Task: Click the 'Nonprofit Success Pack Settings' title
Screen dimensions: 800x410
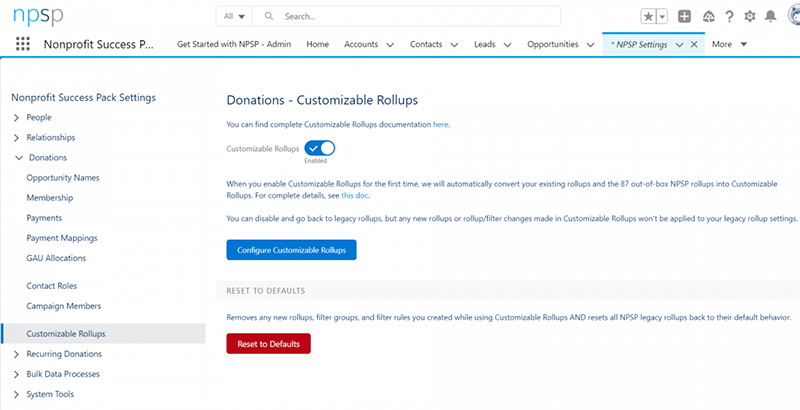Action: pos(84,97)
